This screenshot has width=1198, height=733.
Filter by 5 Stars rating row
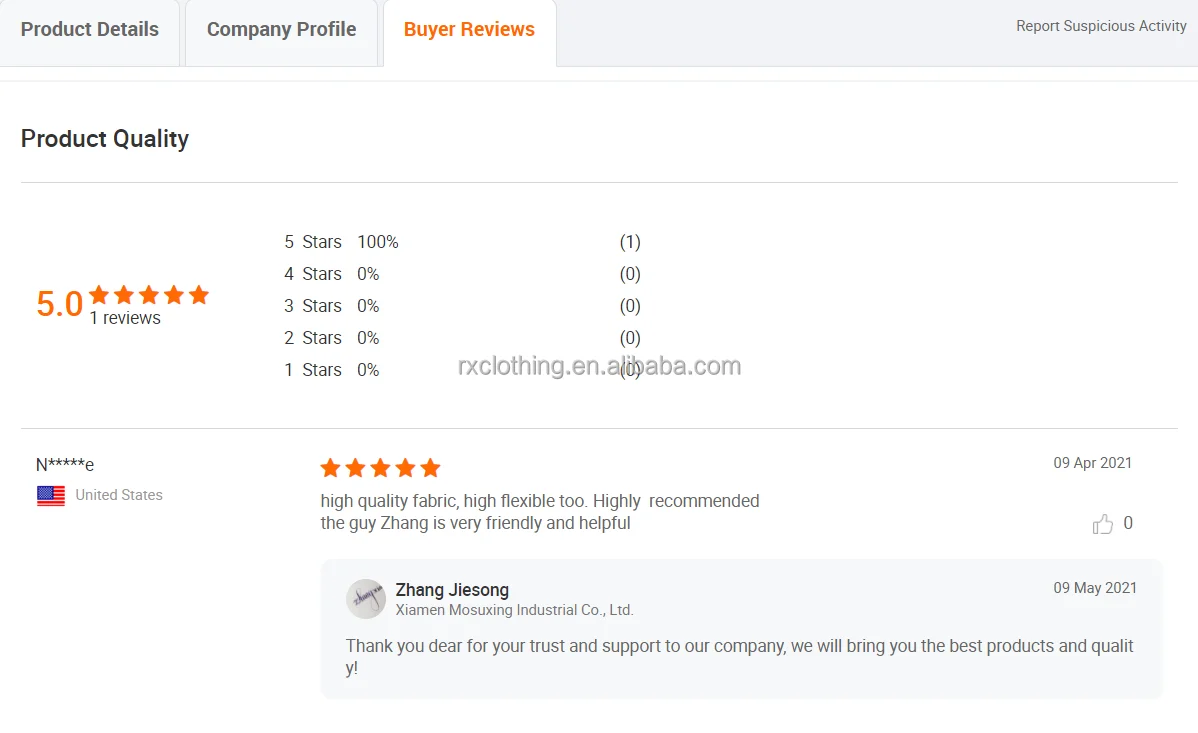[x=462, y=242]
